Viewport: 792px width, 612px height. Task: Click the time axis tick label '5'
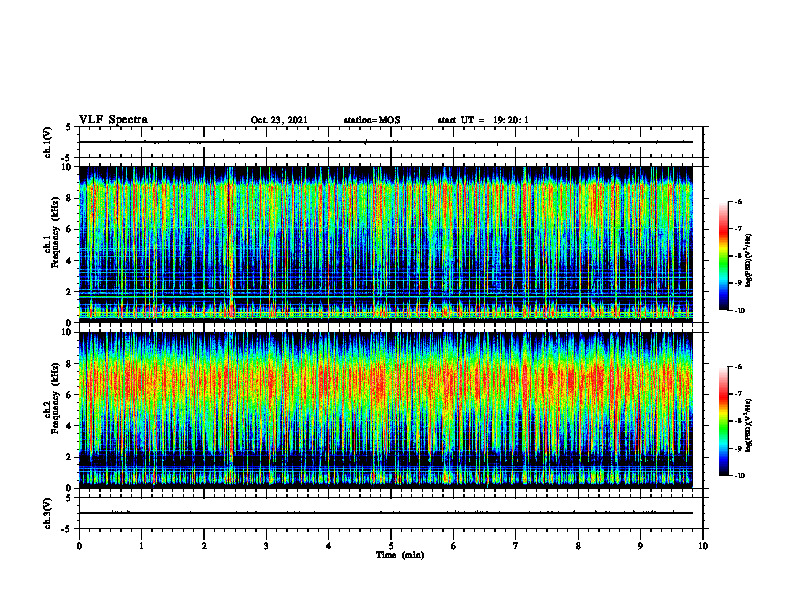pyautogui.click(x=391, y=546)
